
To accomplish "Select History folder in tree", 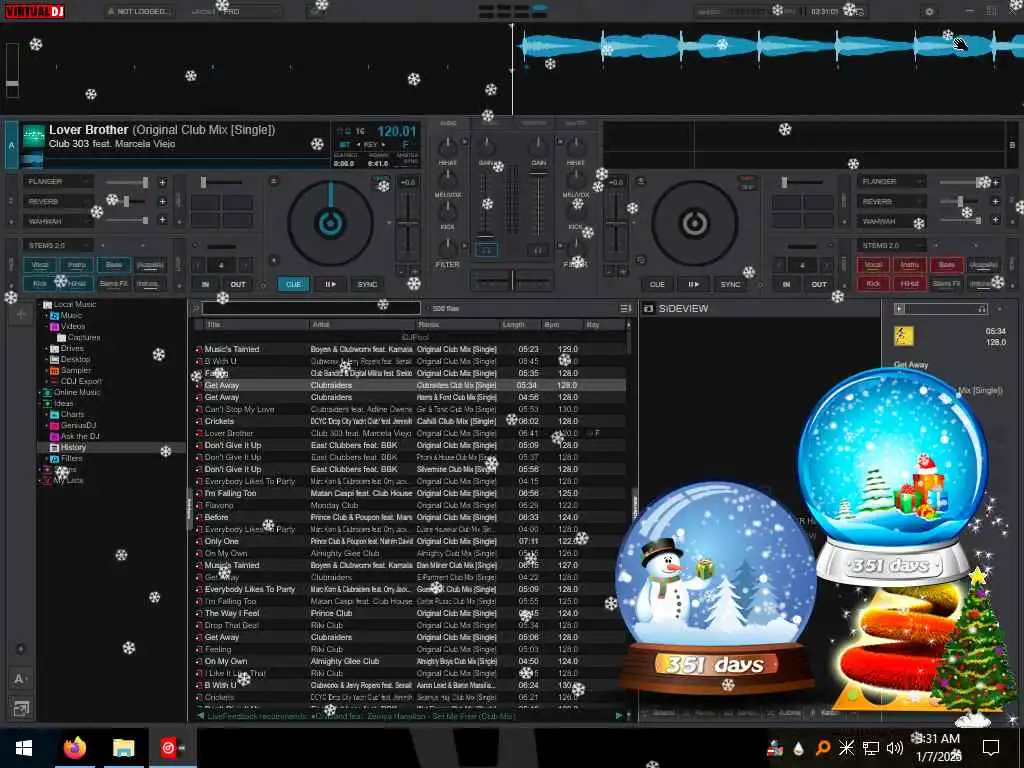I will tap(73, 447).
